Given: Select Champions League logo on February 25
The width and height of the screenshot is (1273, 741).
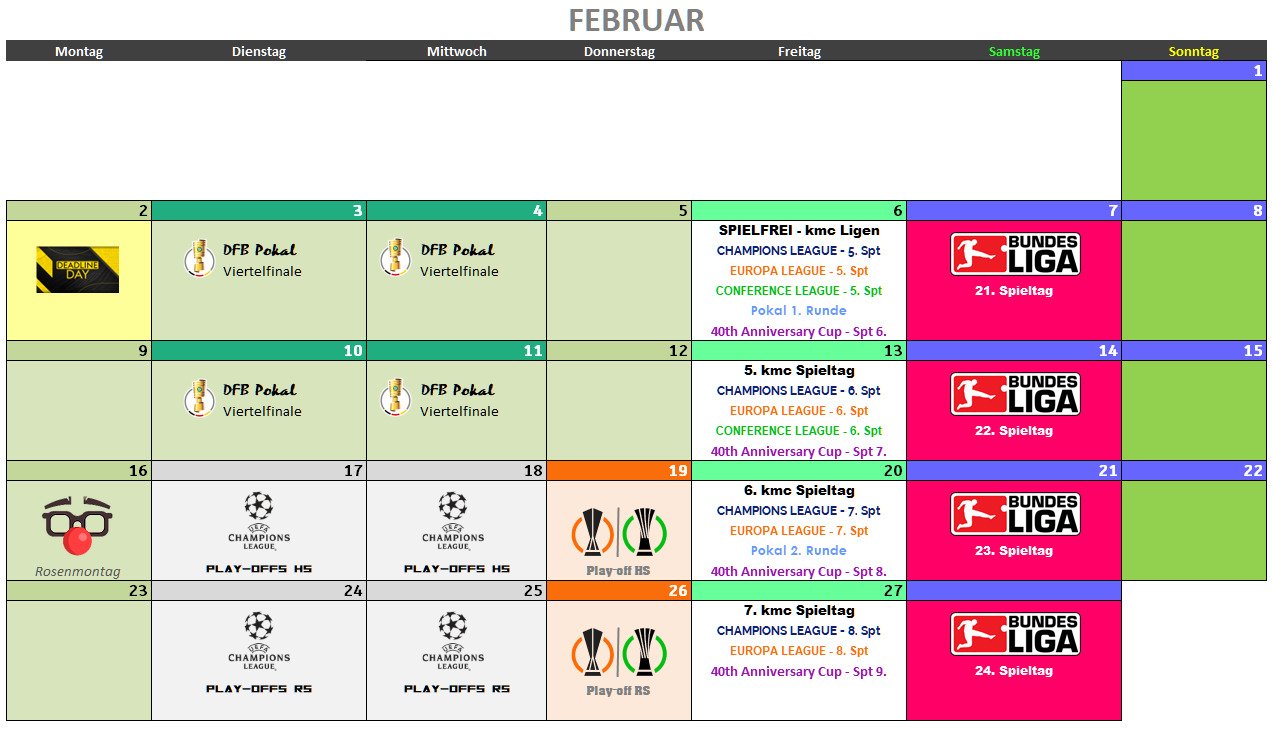Looking at the screenshot, I should (452, 641).
